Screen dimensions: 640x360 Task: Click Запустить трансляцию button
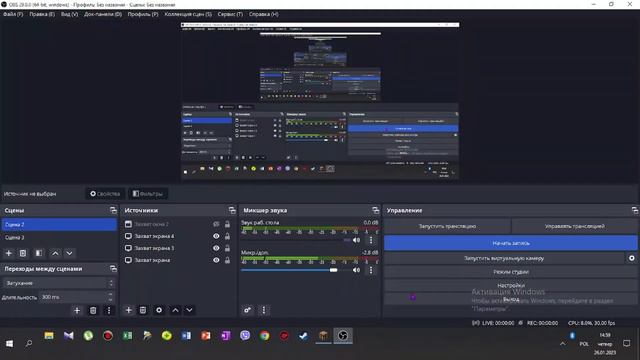click(x=447, y=226)
